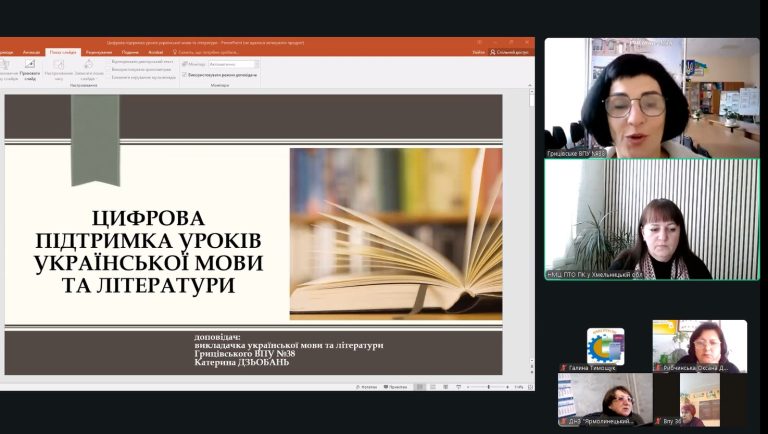Click the next slide arrow near the scrollbar

pos(532,372)
